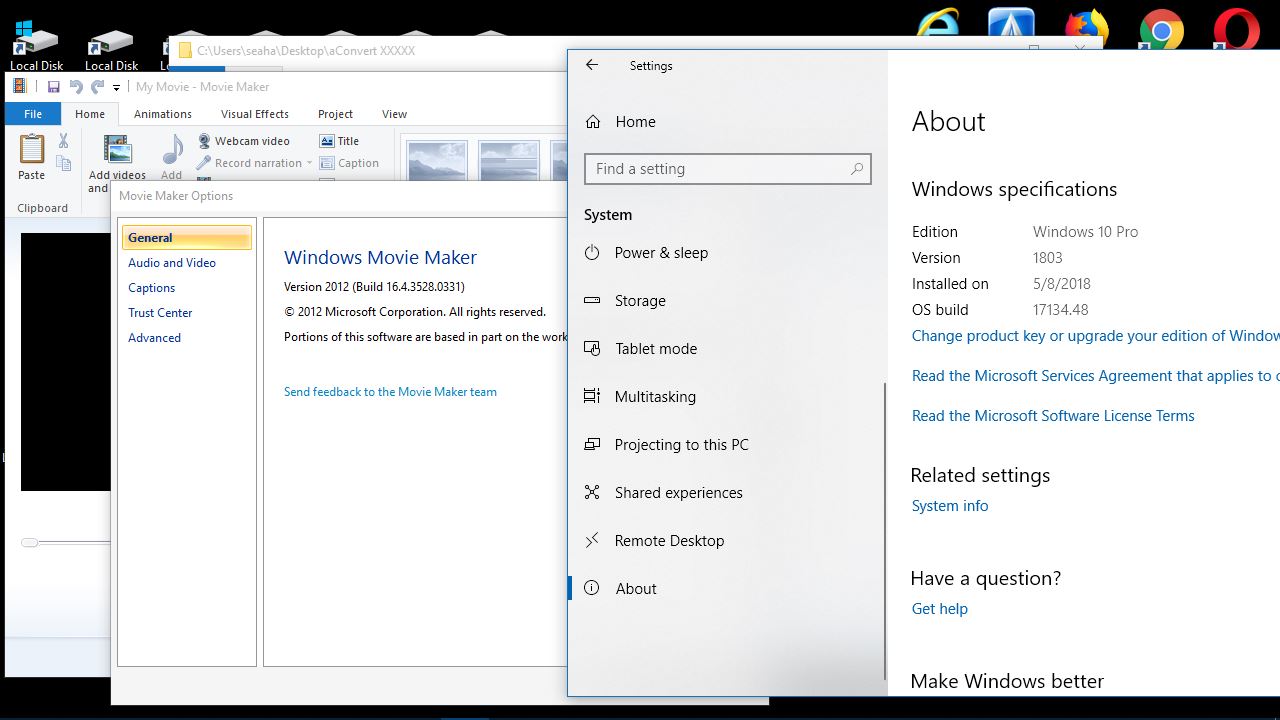Click the Google Chrome desktop shortcut
This screenshot has height=720, width=1280.
click(1162, 28)
